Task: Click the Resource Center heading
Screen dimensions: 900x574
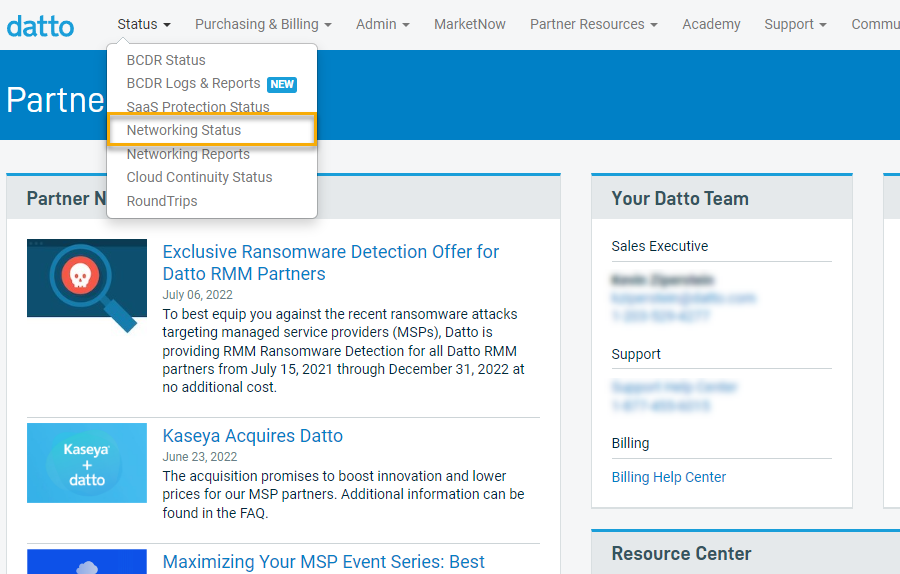Action: coord(681,553)
